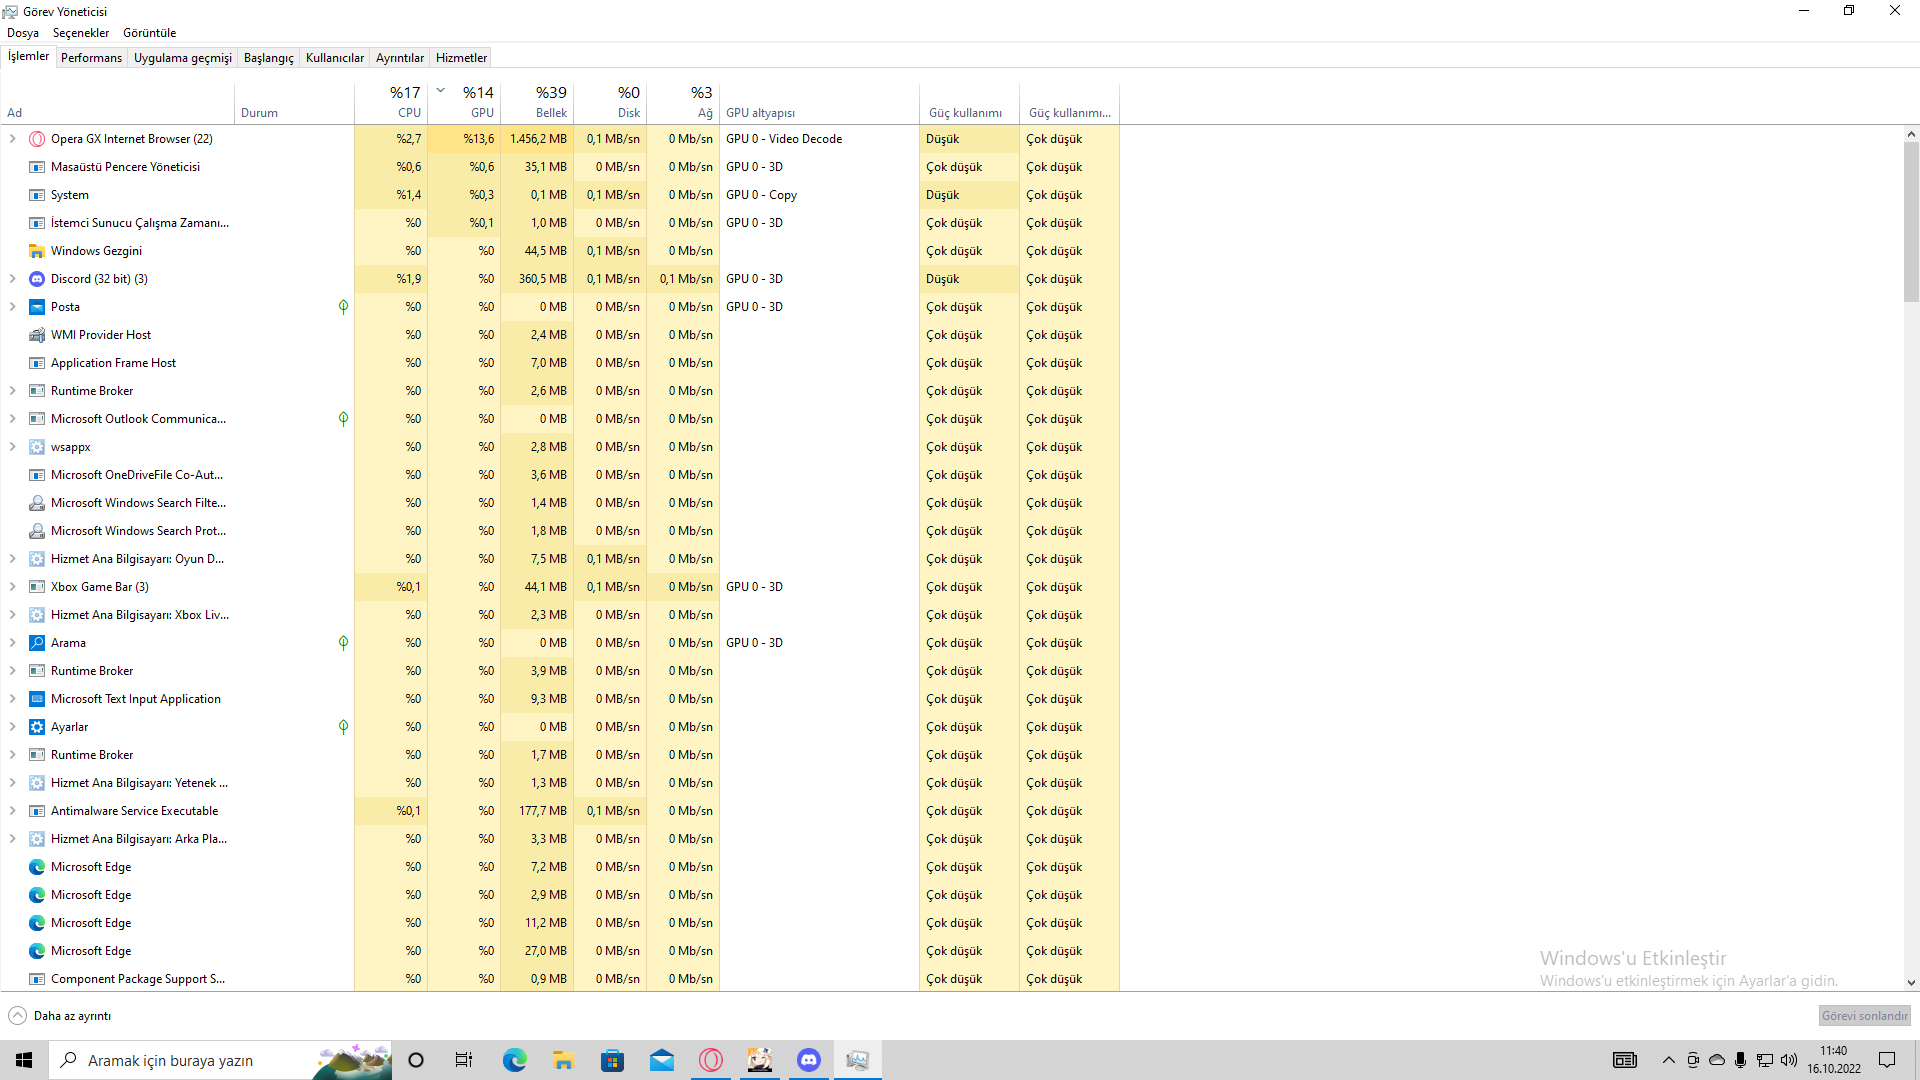The image size is (1920, 1080).
Task: Click the Arama search process icon
Action: [x=37, y=643]
